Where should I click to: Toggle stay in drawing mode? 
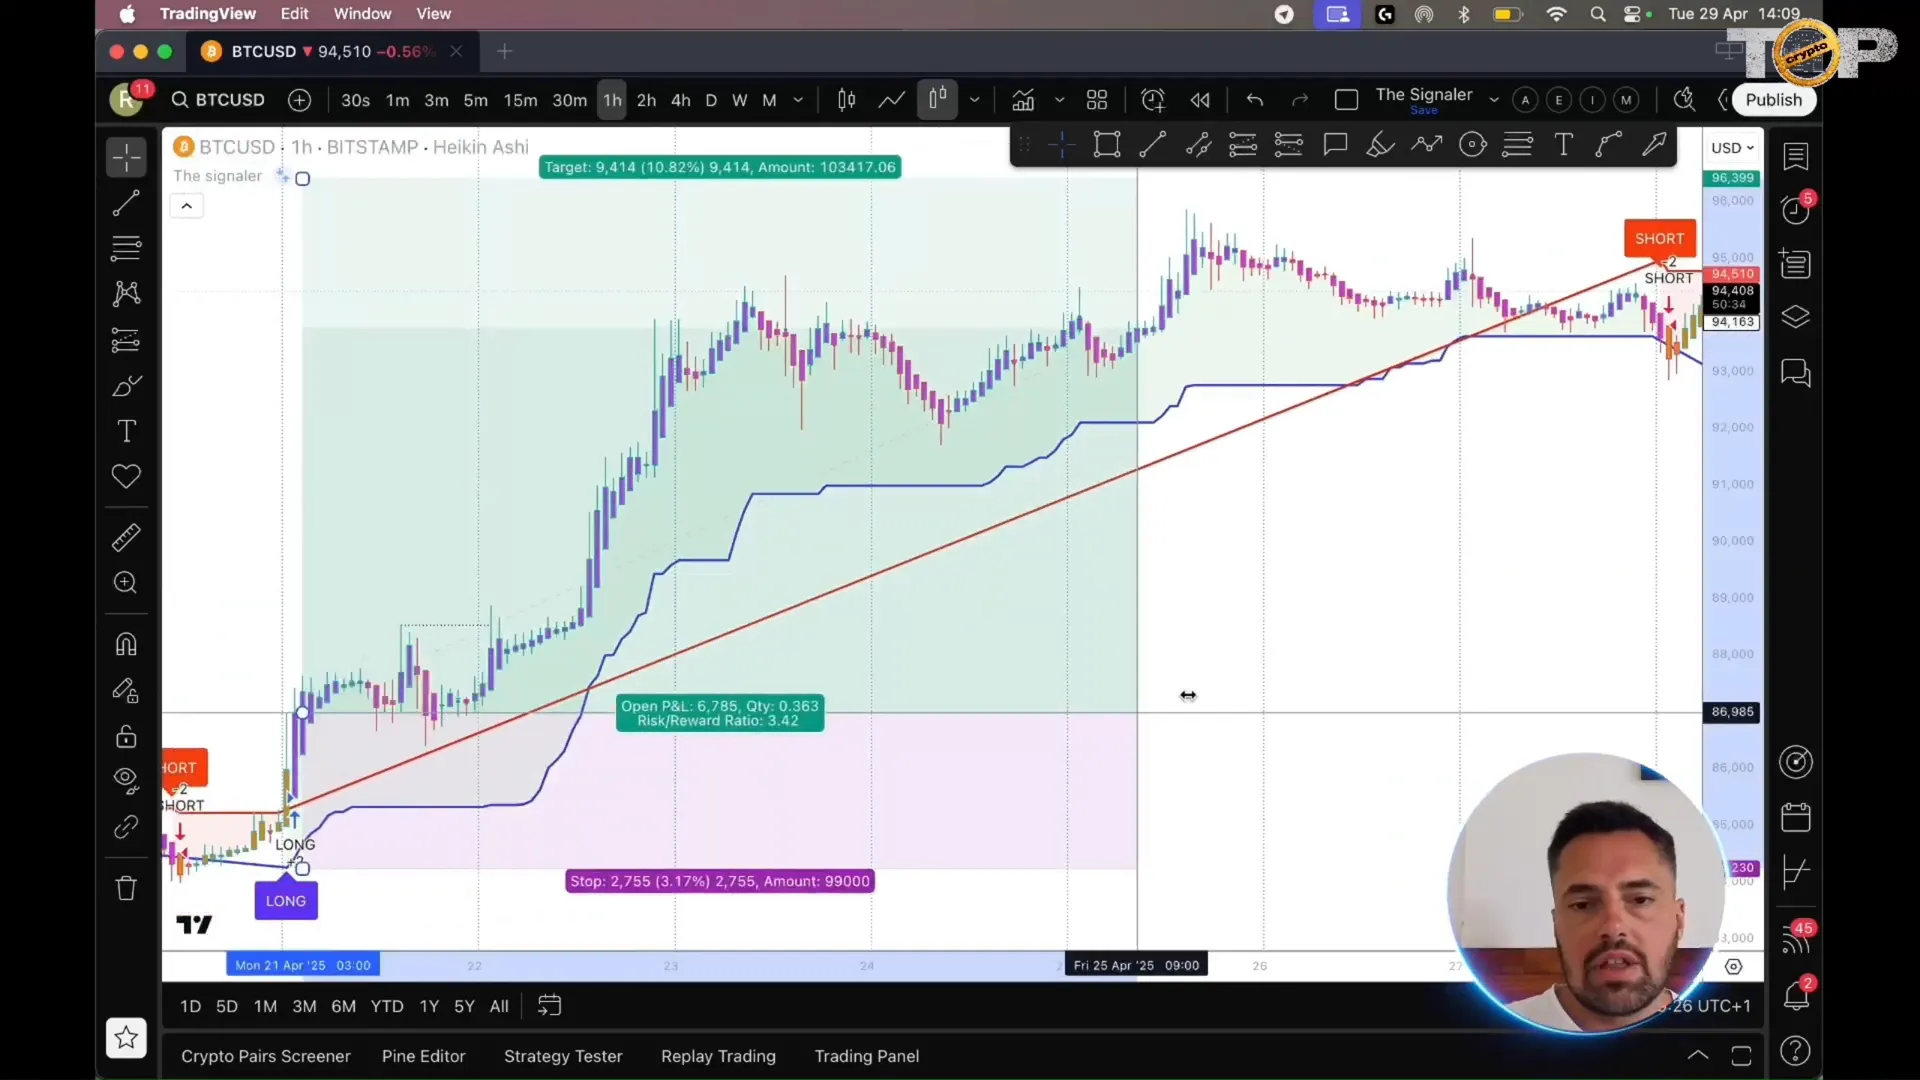pos(126,690)
